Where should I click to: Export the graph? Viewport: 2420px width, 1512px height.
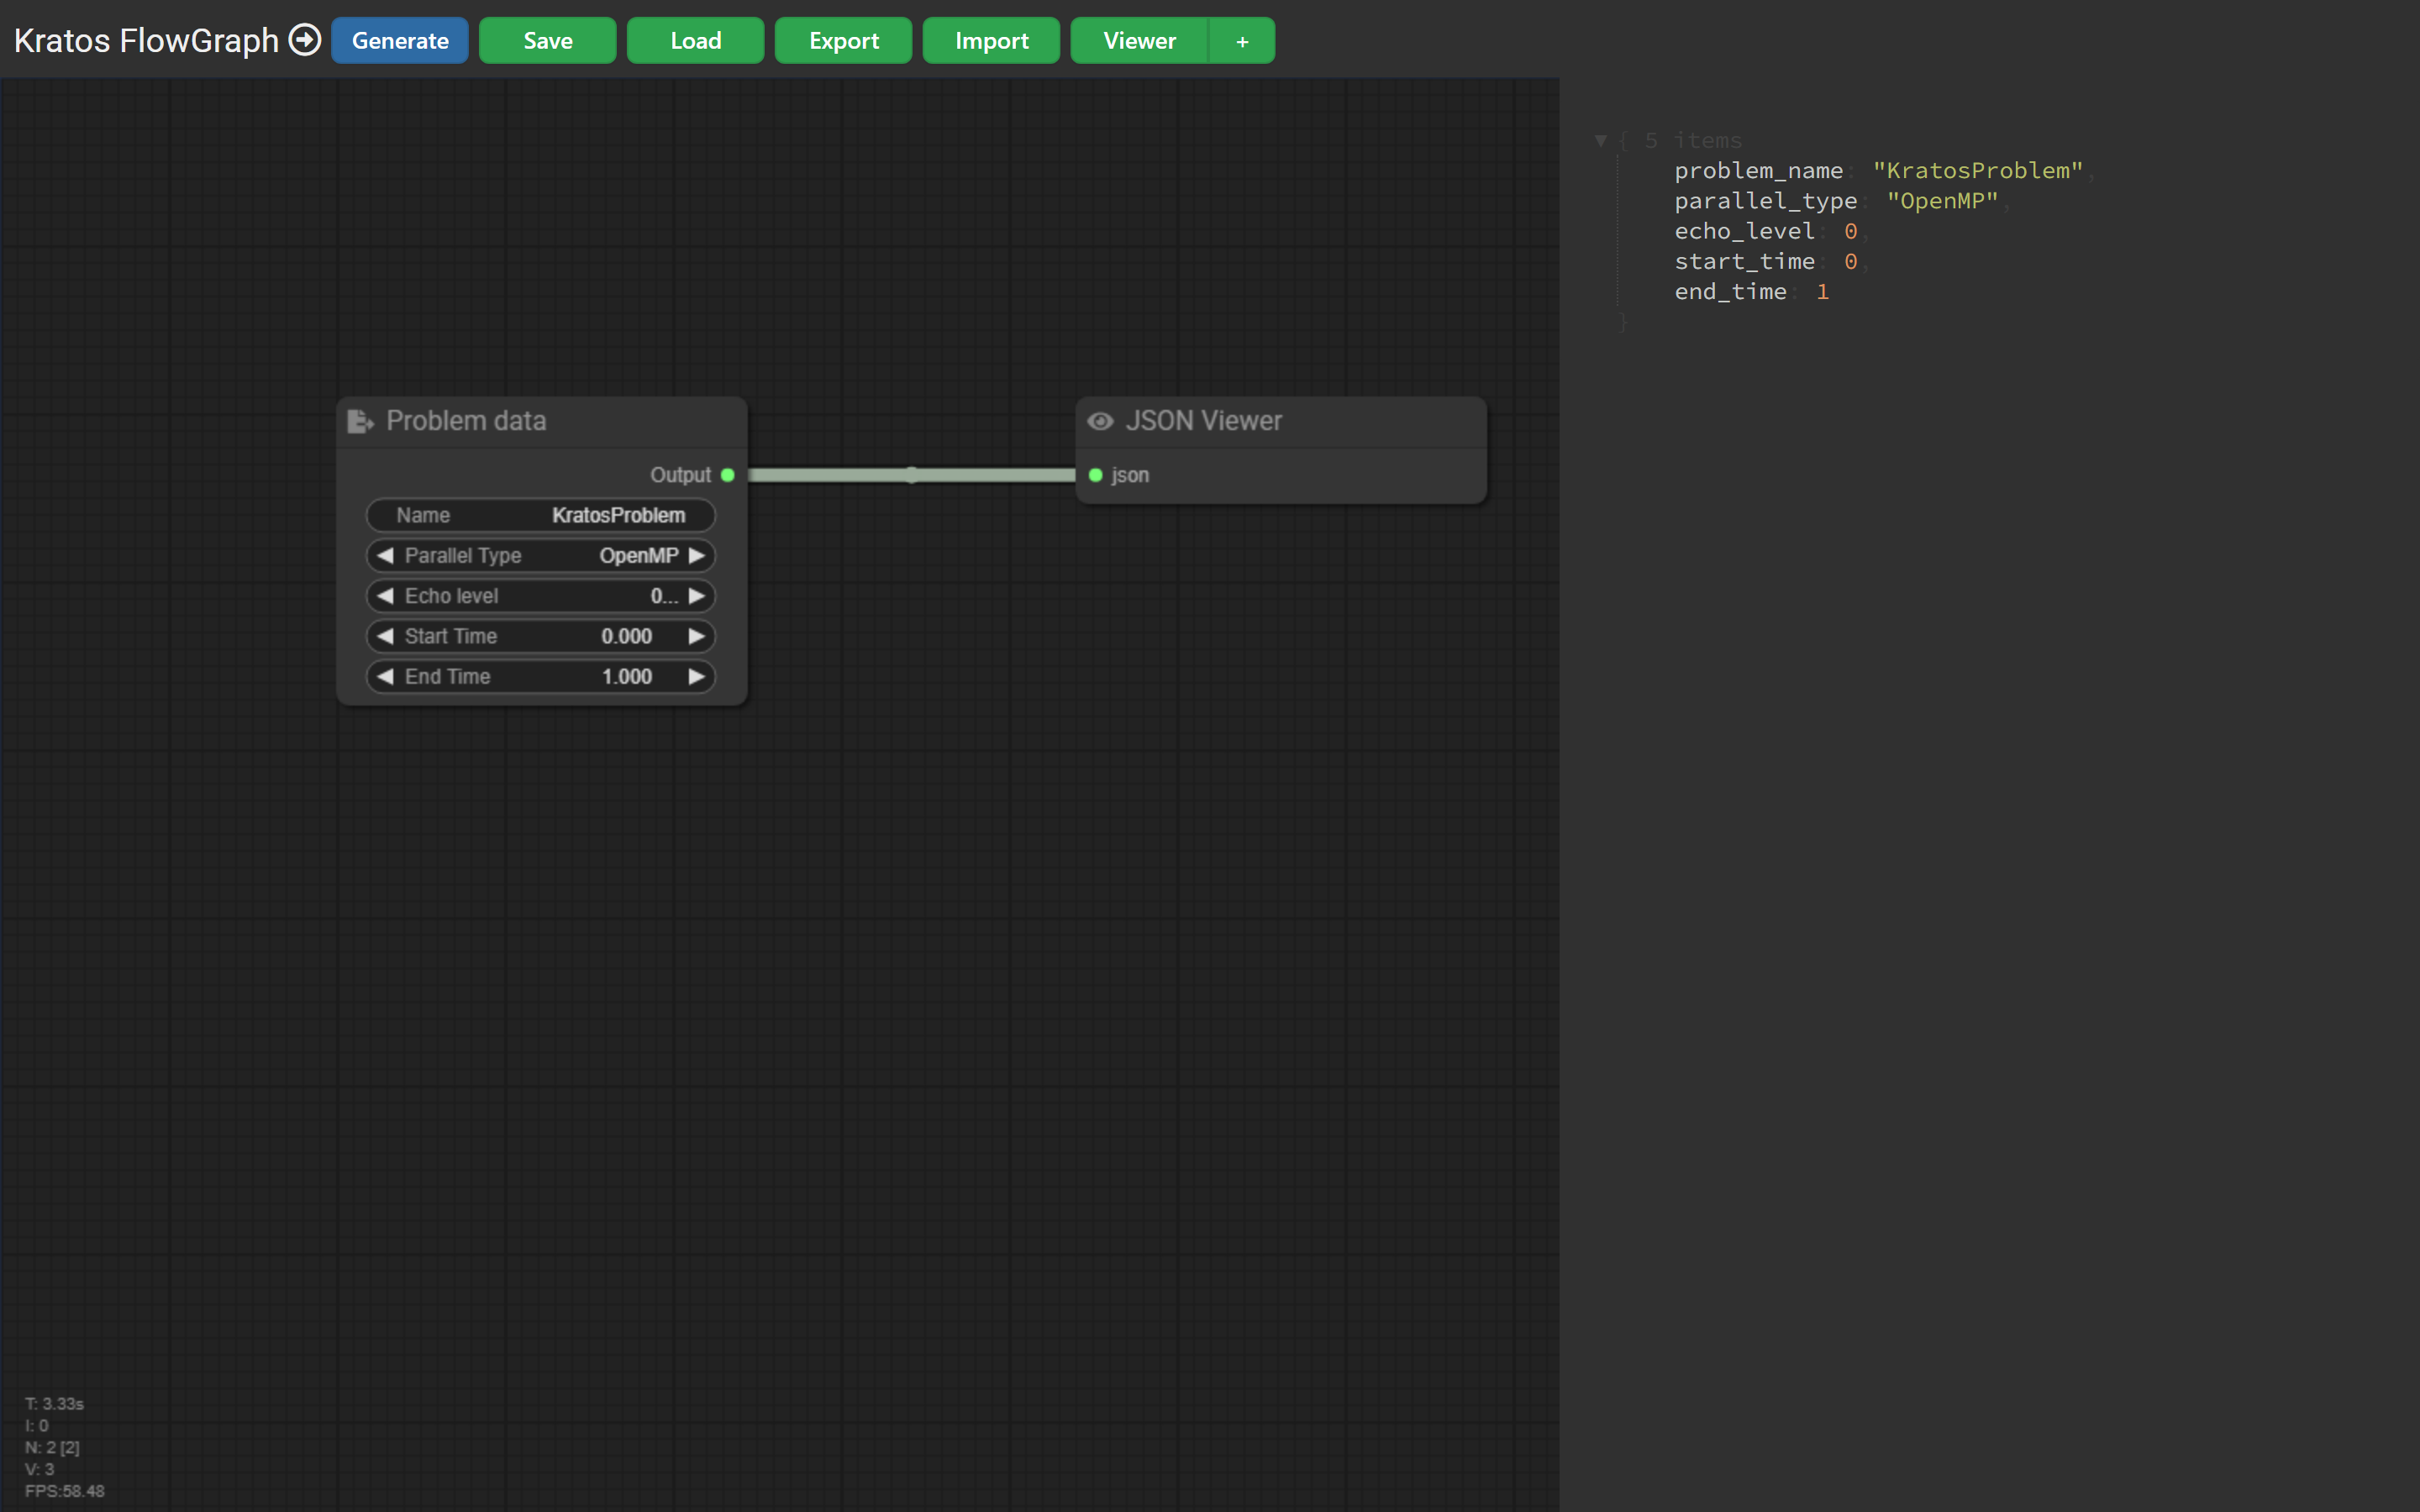tap(844, 41)
